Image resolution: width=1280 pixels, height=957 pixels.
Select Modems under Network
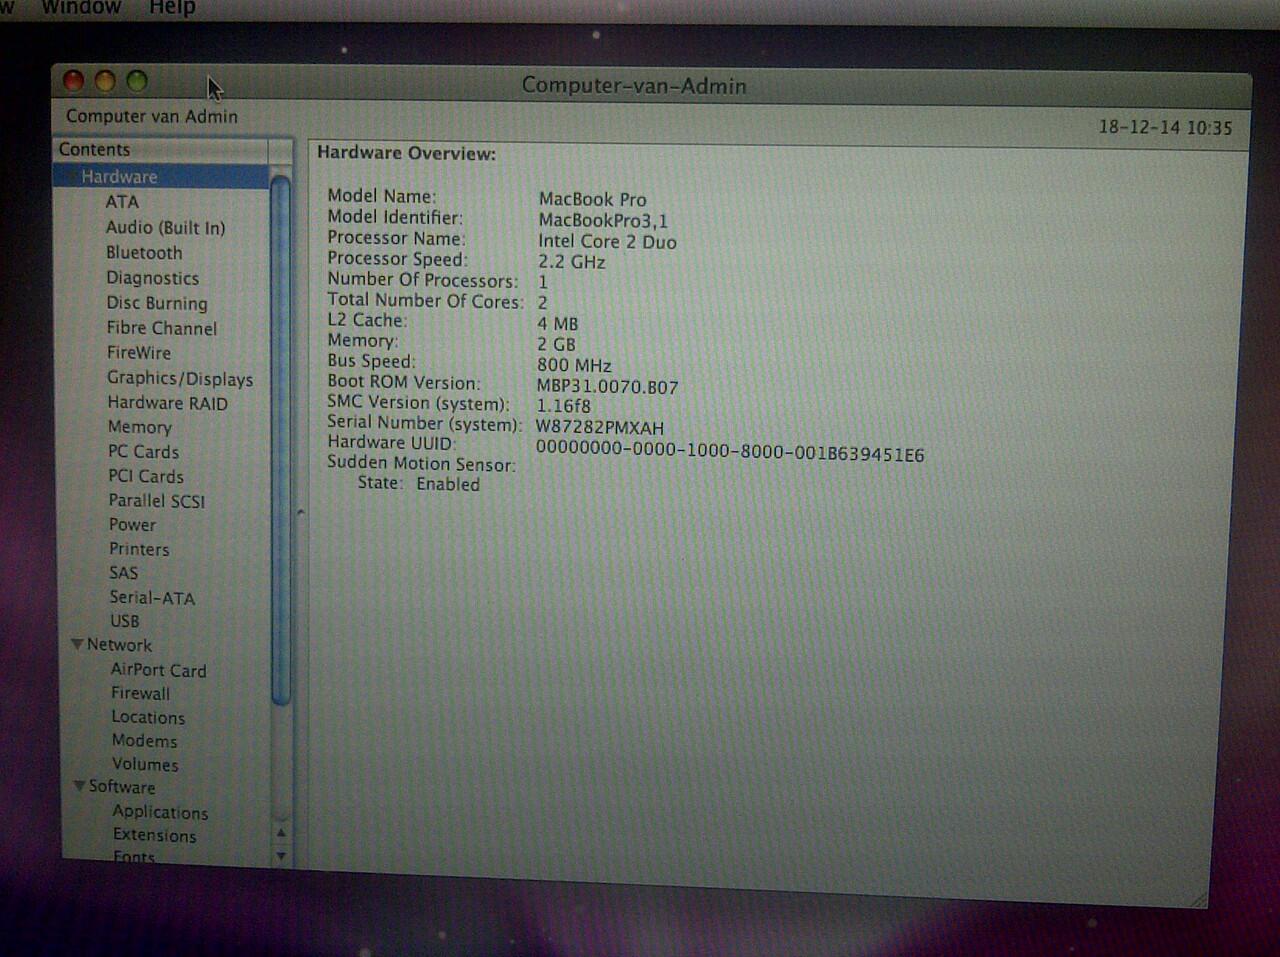(x=145, y=741)
